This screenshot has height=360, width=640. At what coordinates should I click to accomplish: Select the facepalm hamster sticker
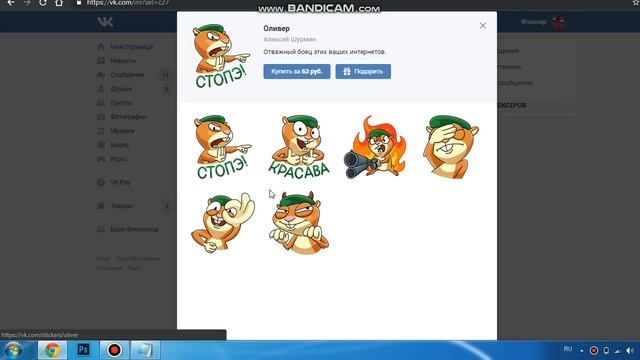pos(451,147)
